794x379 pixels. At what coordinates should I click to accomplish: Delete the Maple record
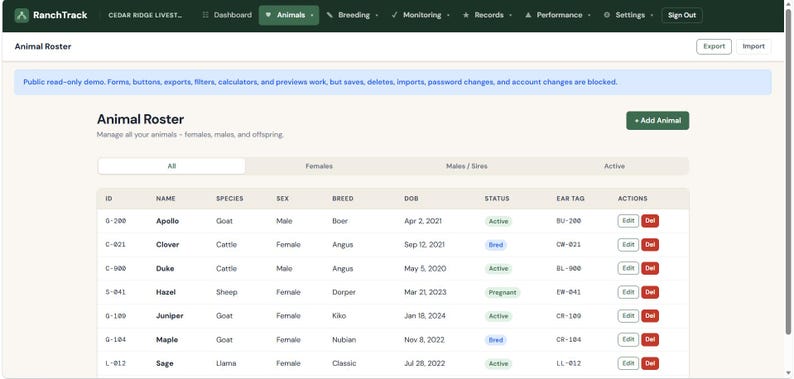650,340
